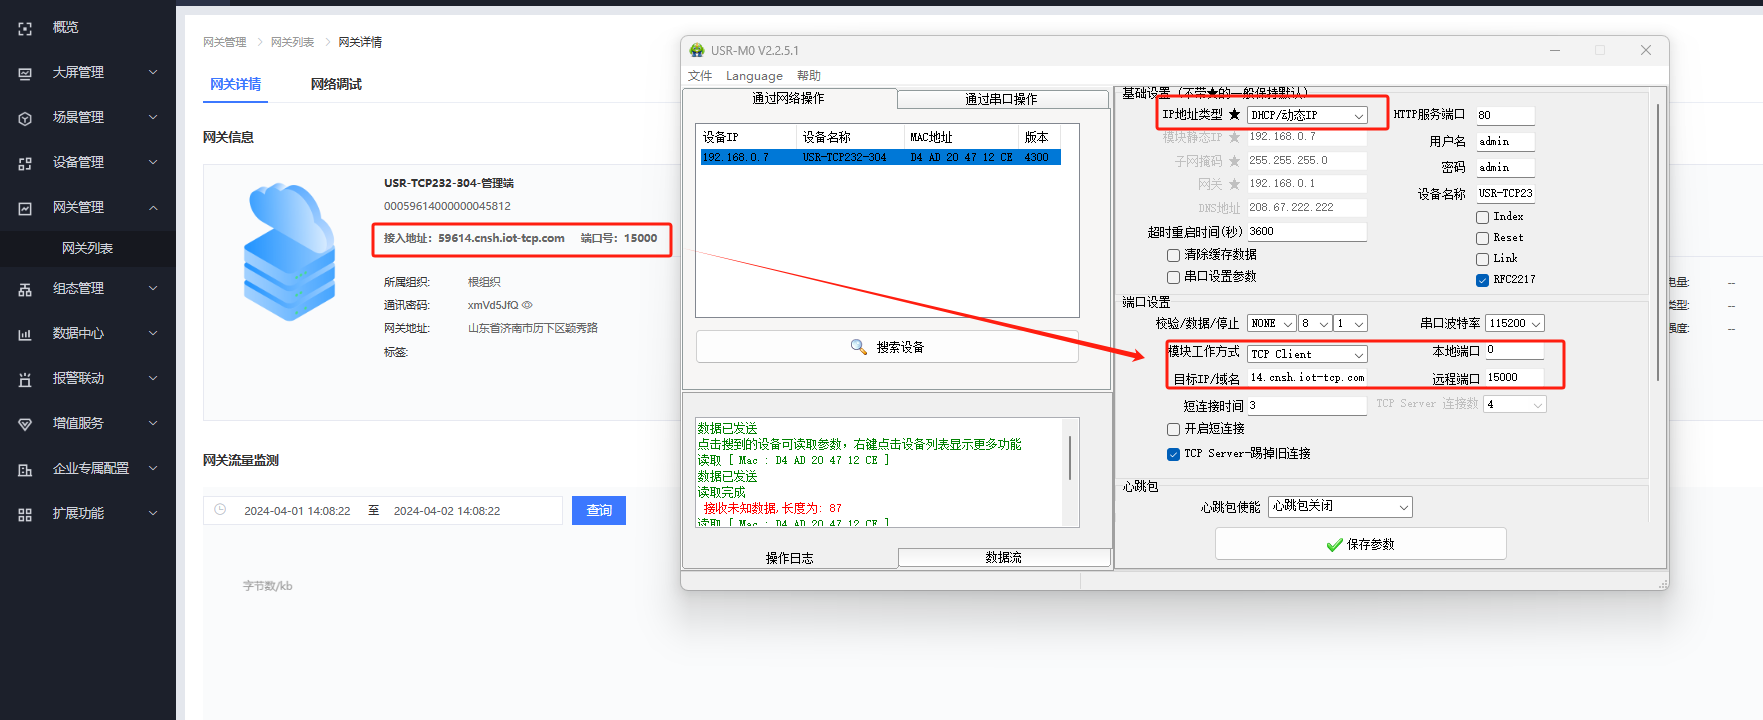This screenshot has width=1763, height=720.
Task: Click the 设备名称 input field
Action: pos(1505,194)
